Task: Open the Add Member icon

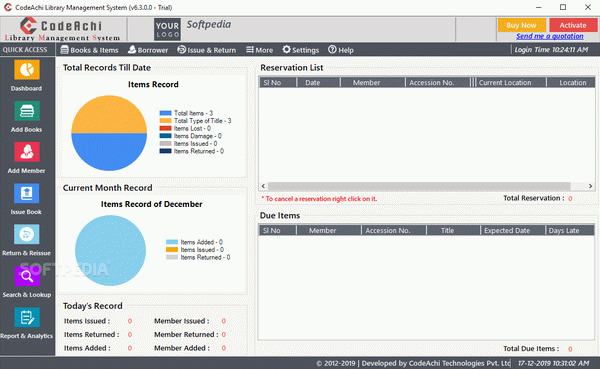Action: click(27, 152)
